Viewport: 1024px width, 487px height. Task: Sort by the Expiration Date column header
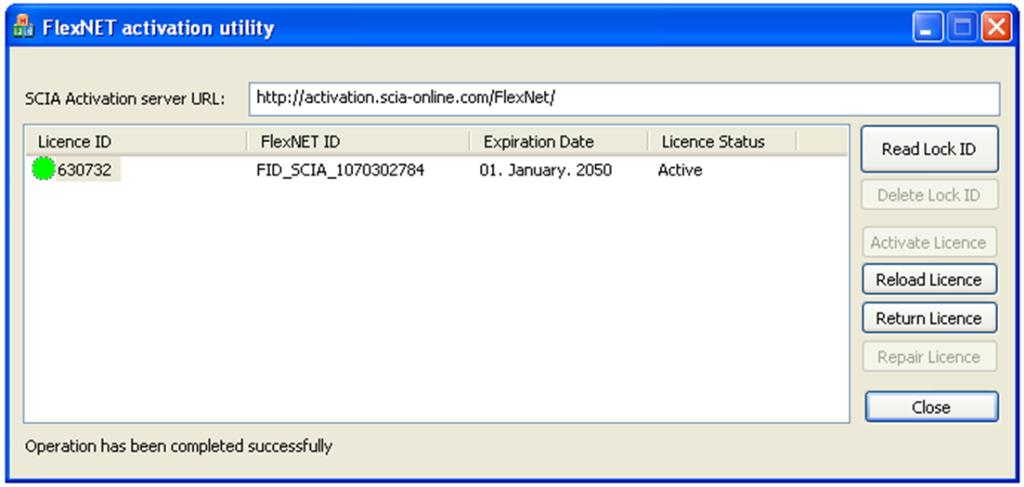(558, 142)
